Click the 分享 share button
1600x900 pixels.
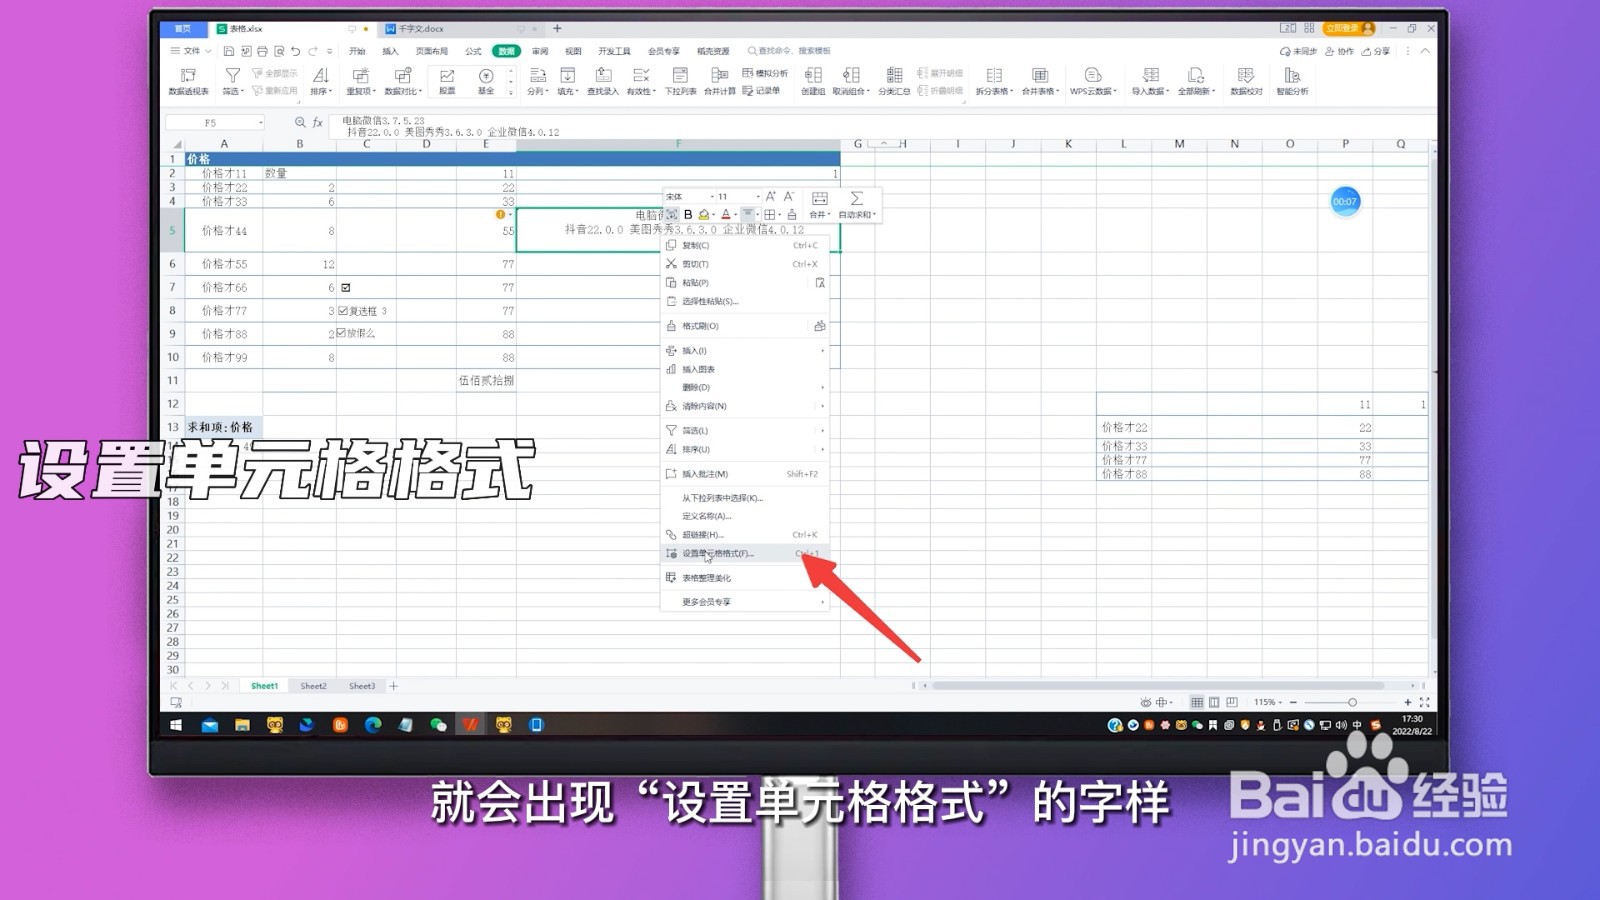click(x=1376, y=51)
